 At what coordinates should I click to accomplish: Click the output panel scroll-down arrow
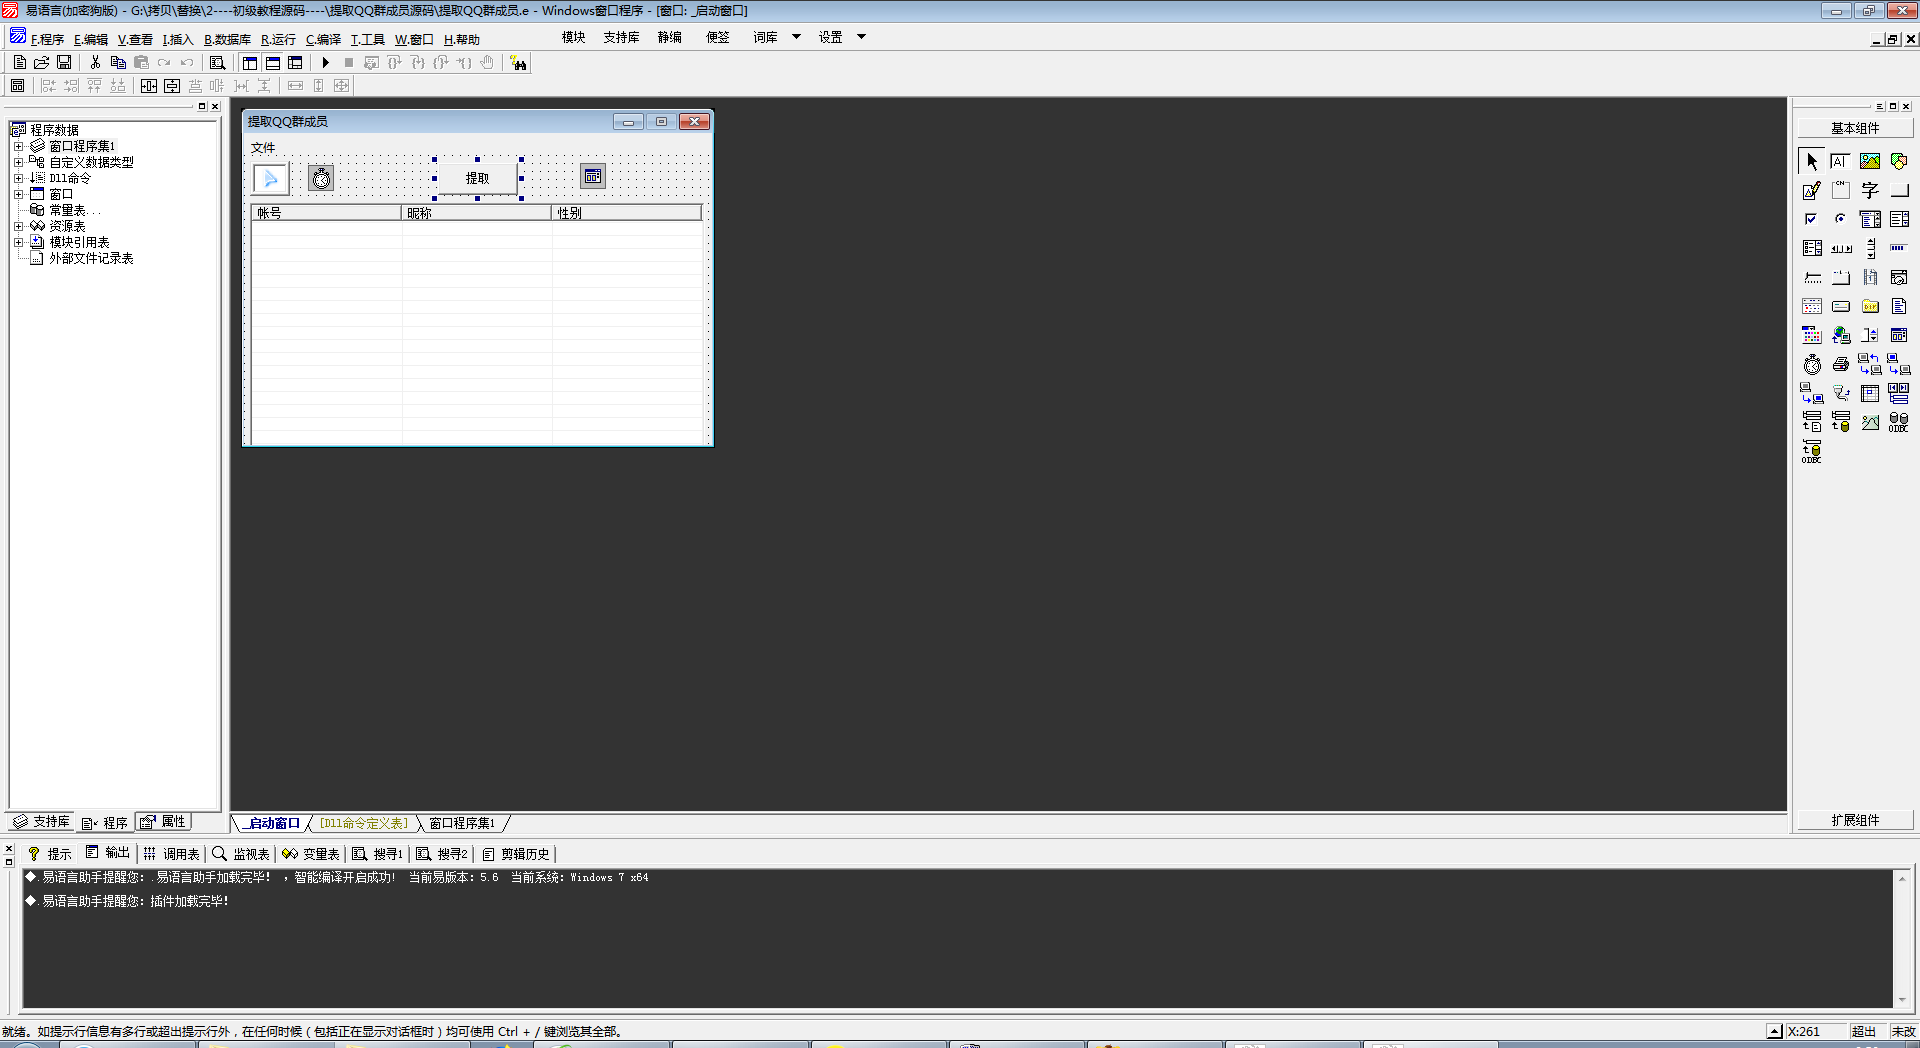coord(1902,1000)
